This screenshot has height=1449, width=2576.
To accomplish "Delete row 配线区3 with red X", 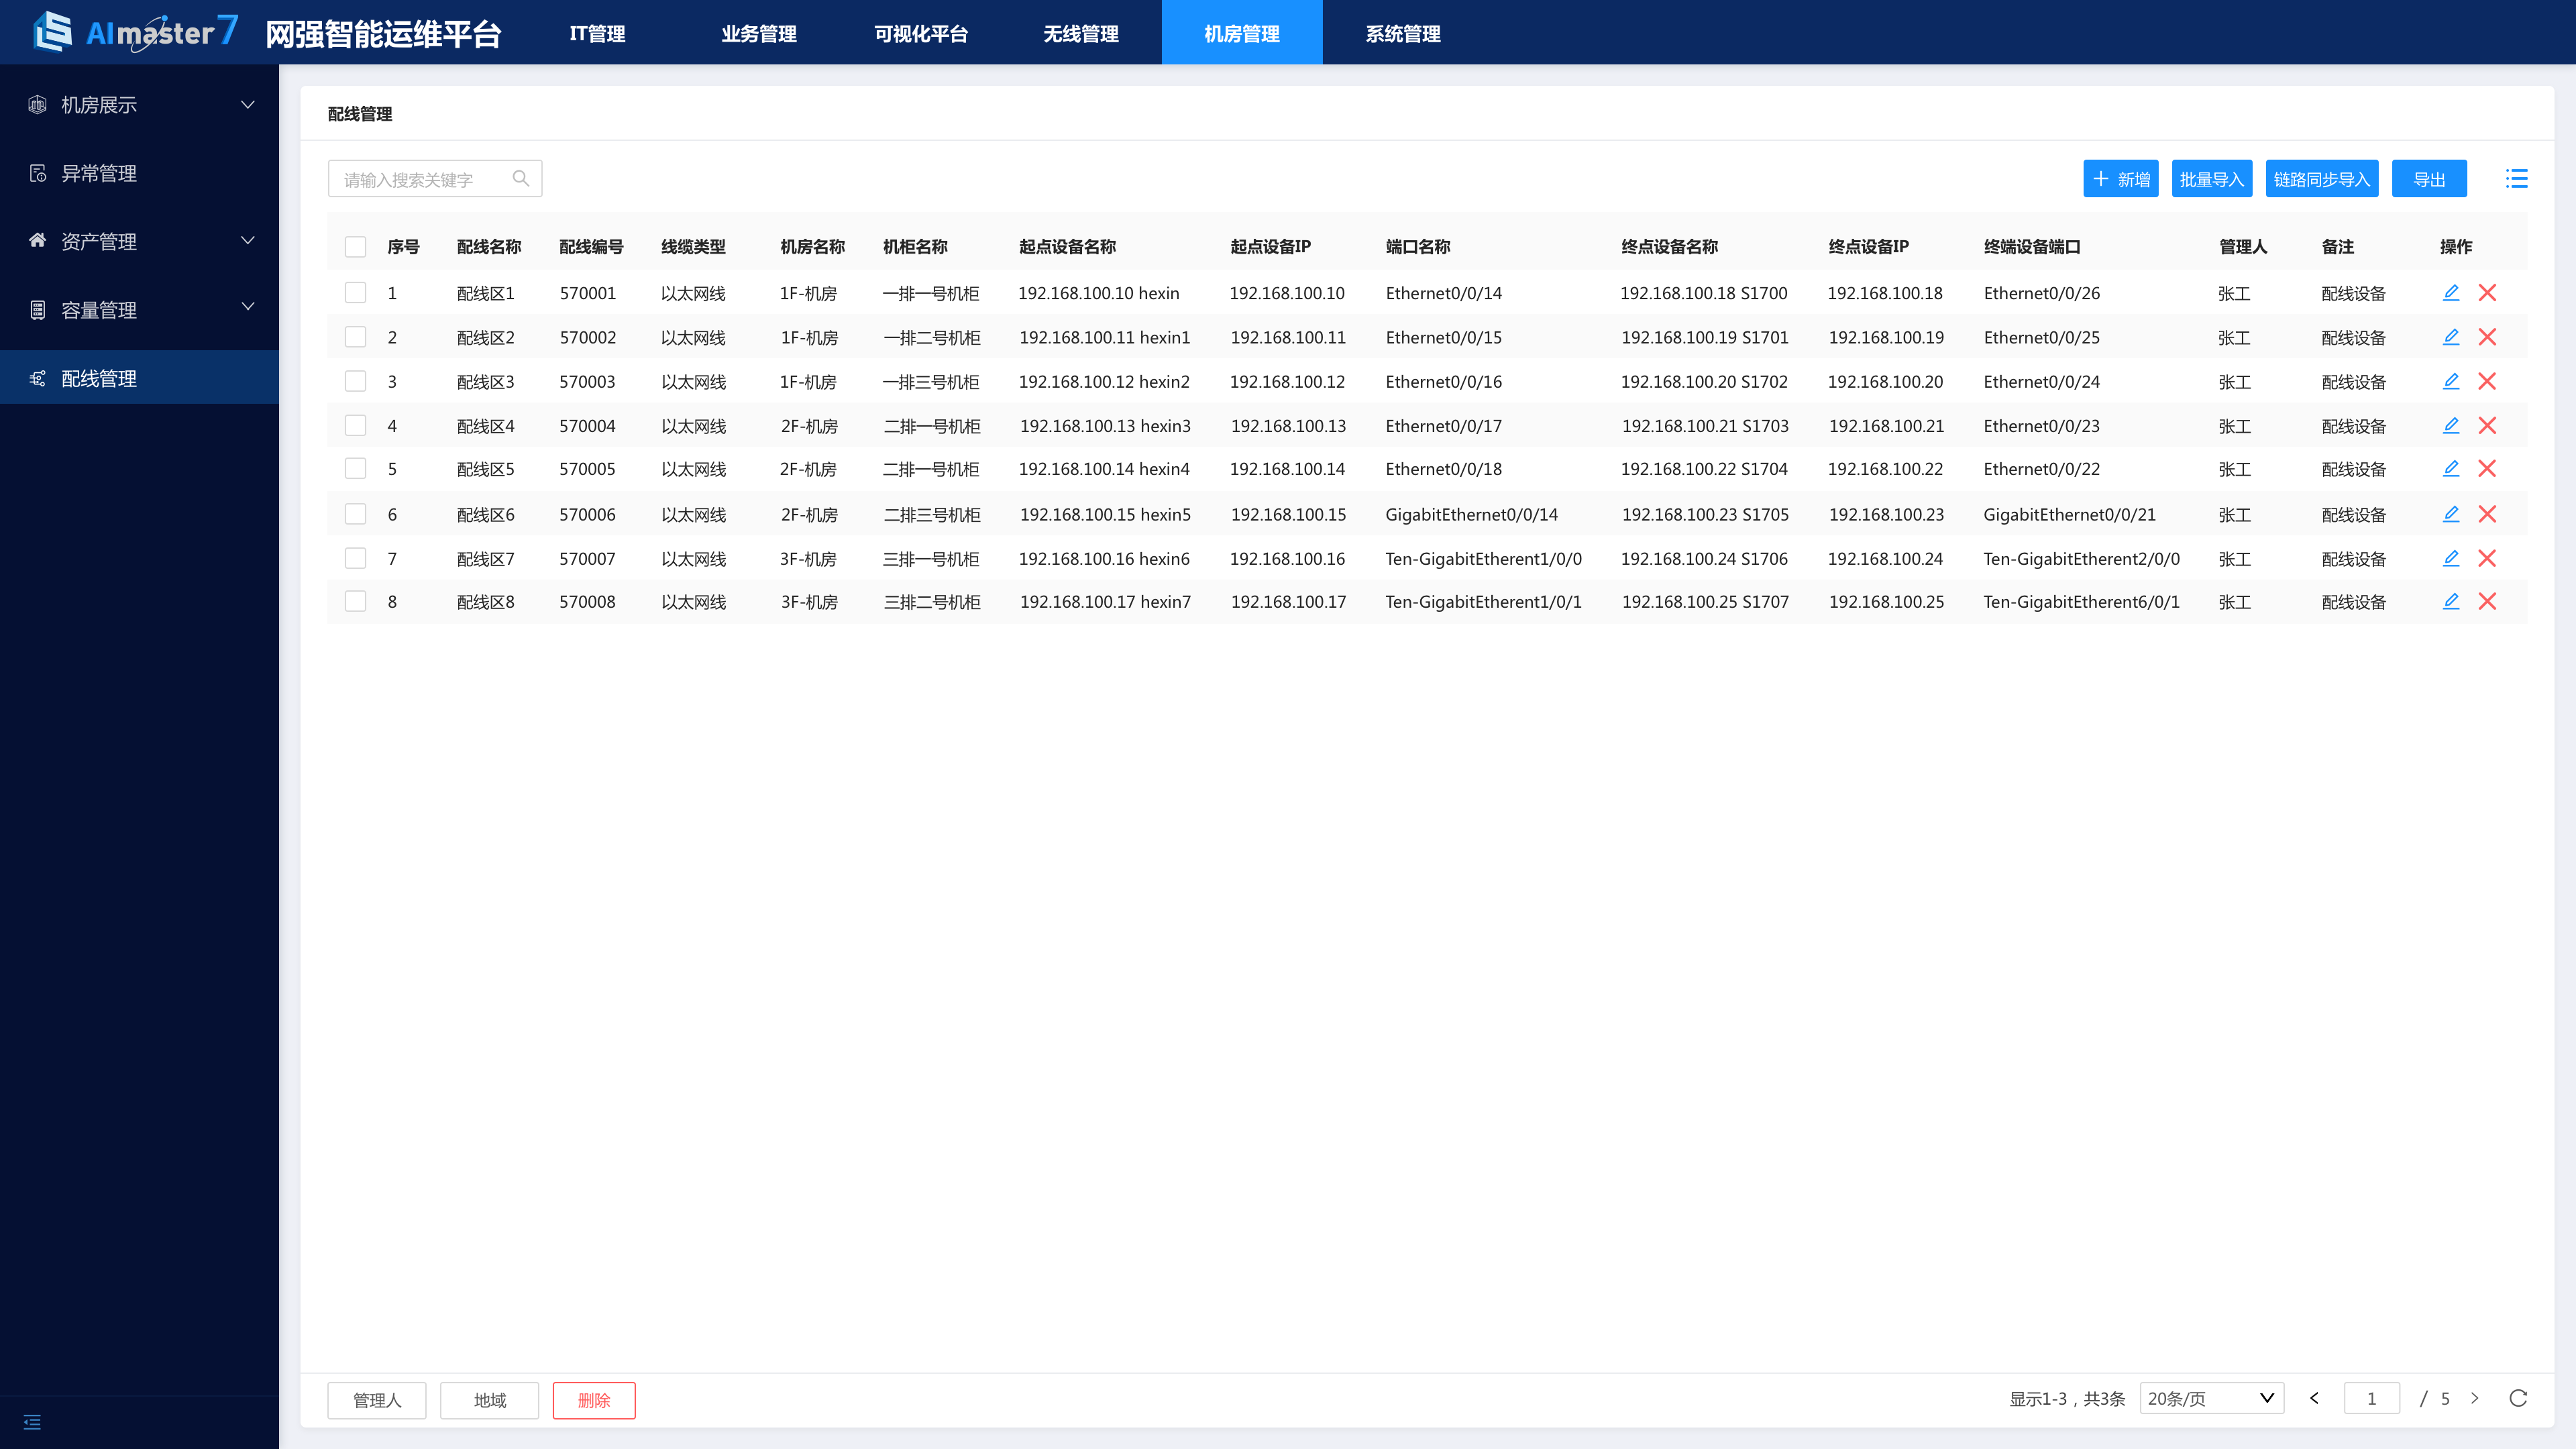I will [x=2487, y=380].
